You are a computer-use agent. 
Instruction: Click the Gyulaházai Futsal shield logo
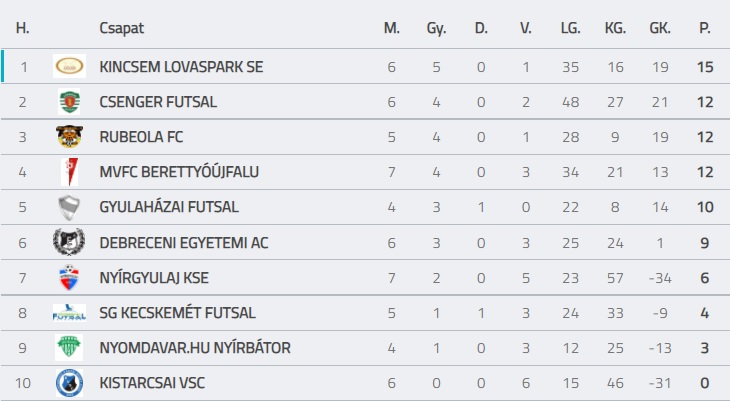[x=69, y=207]
